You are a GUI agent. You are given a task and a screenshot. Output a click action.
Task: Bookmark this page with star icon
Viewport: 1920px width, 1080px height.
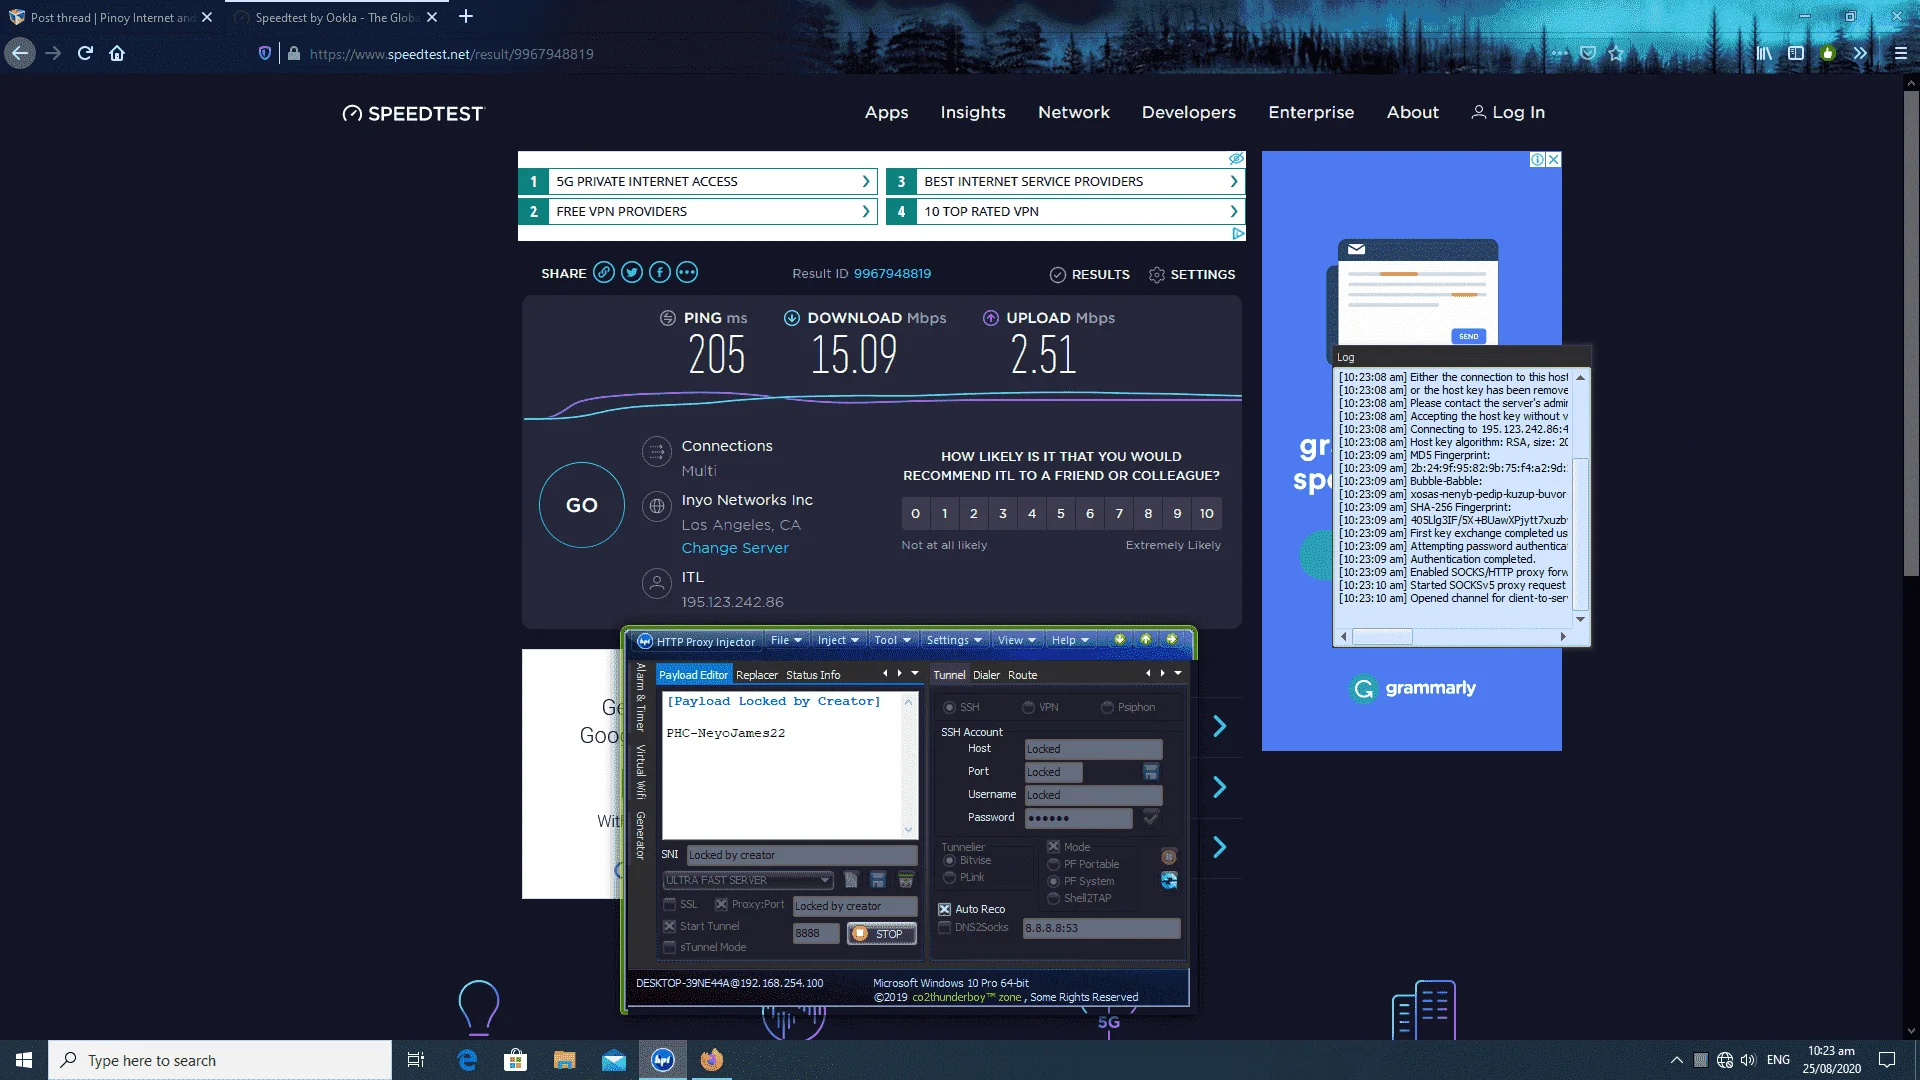click(x=1616, y=53)
